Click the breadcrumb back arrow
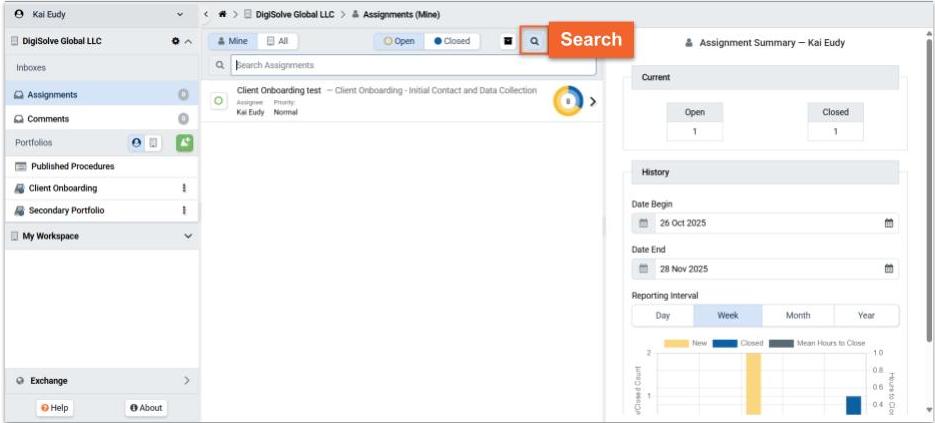This screenshot has width=935, height=423. [206, 15]
